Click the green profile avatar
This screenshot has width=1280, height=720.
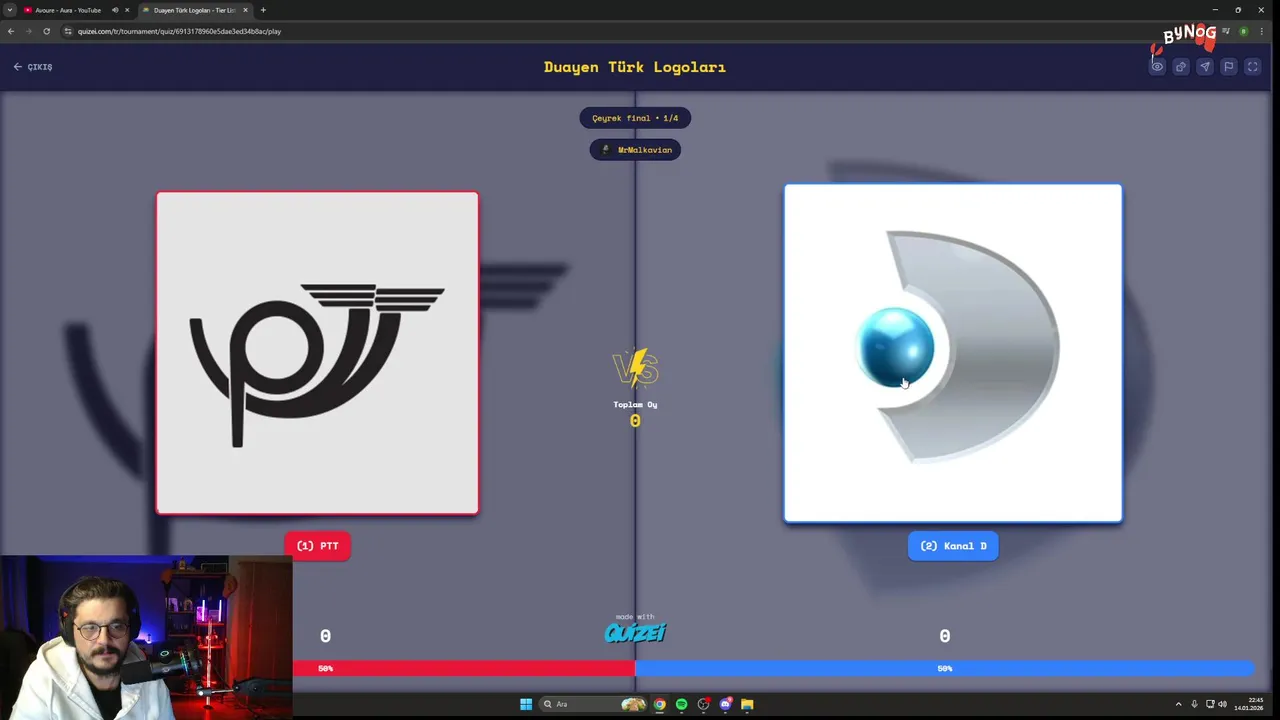(x=1244, y=31)
